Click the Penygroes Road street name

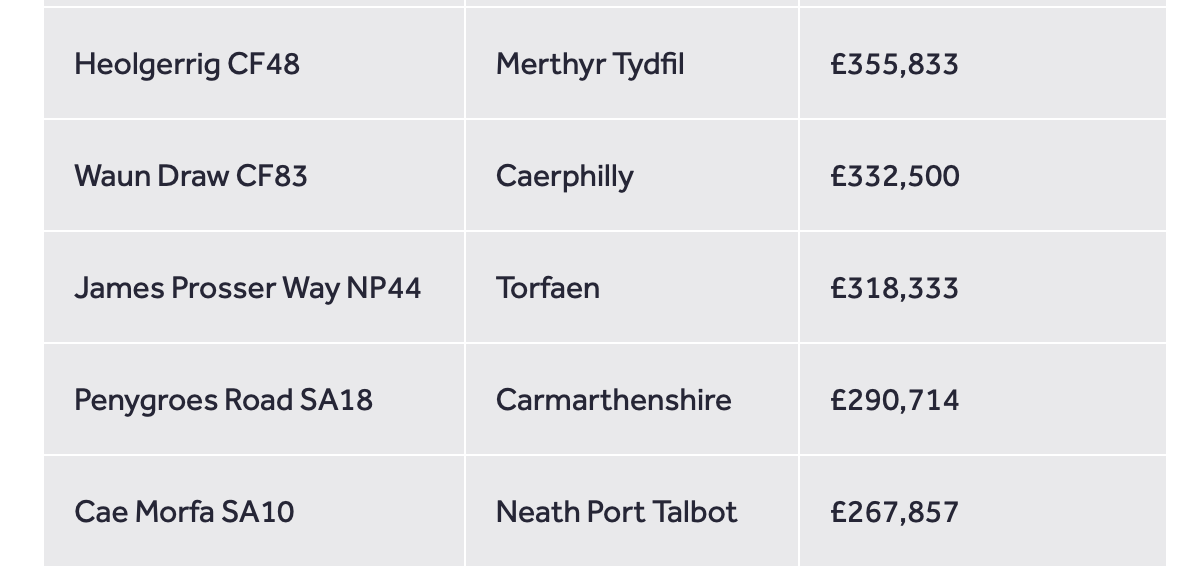coord(184,401)
